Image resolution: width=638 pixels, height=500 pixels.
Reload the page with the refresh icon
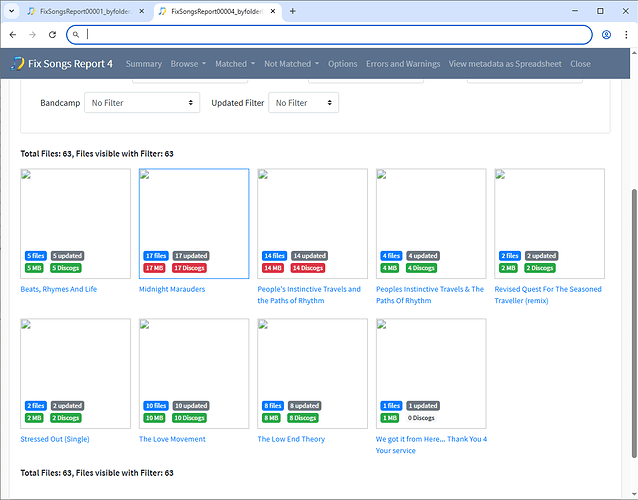tap(52, 35)
